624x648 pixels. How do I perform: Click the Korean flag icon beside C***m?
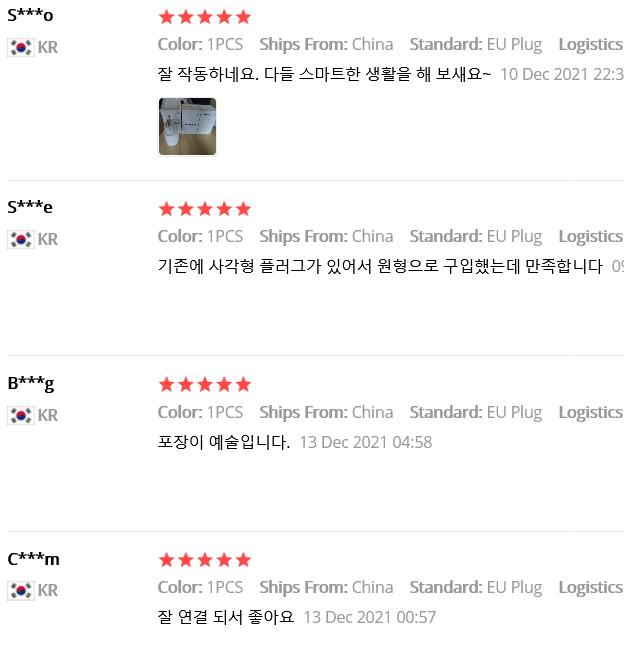click(21, 591)
